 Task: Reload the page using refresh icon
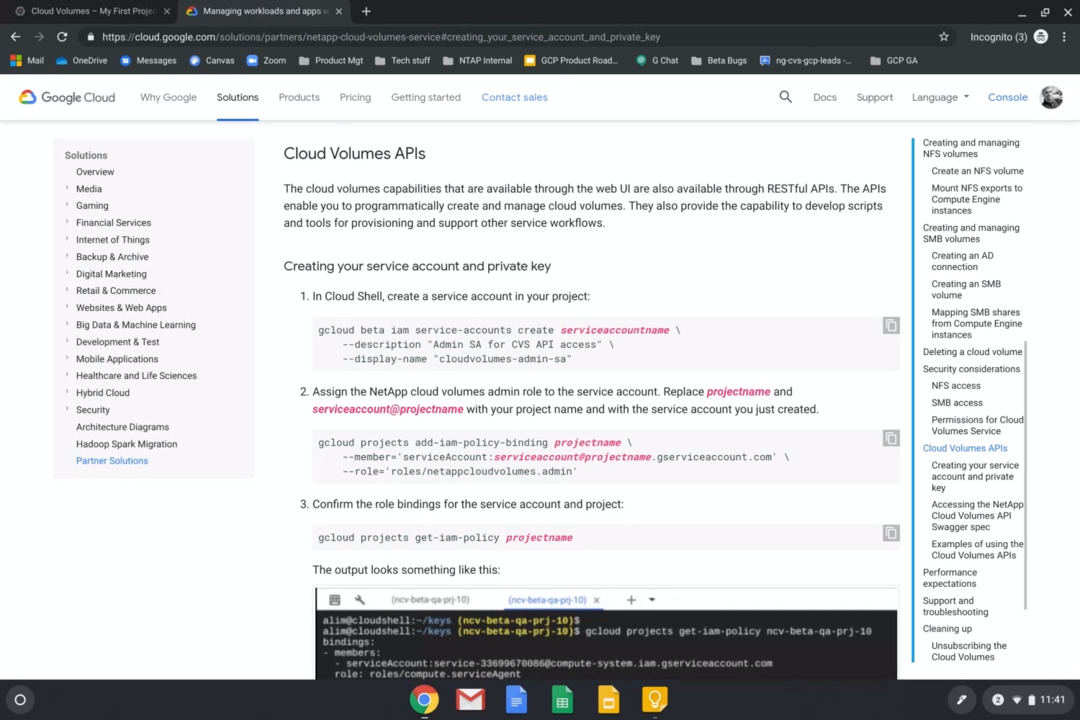click(x=62, y=37)
